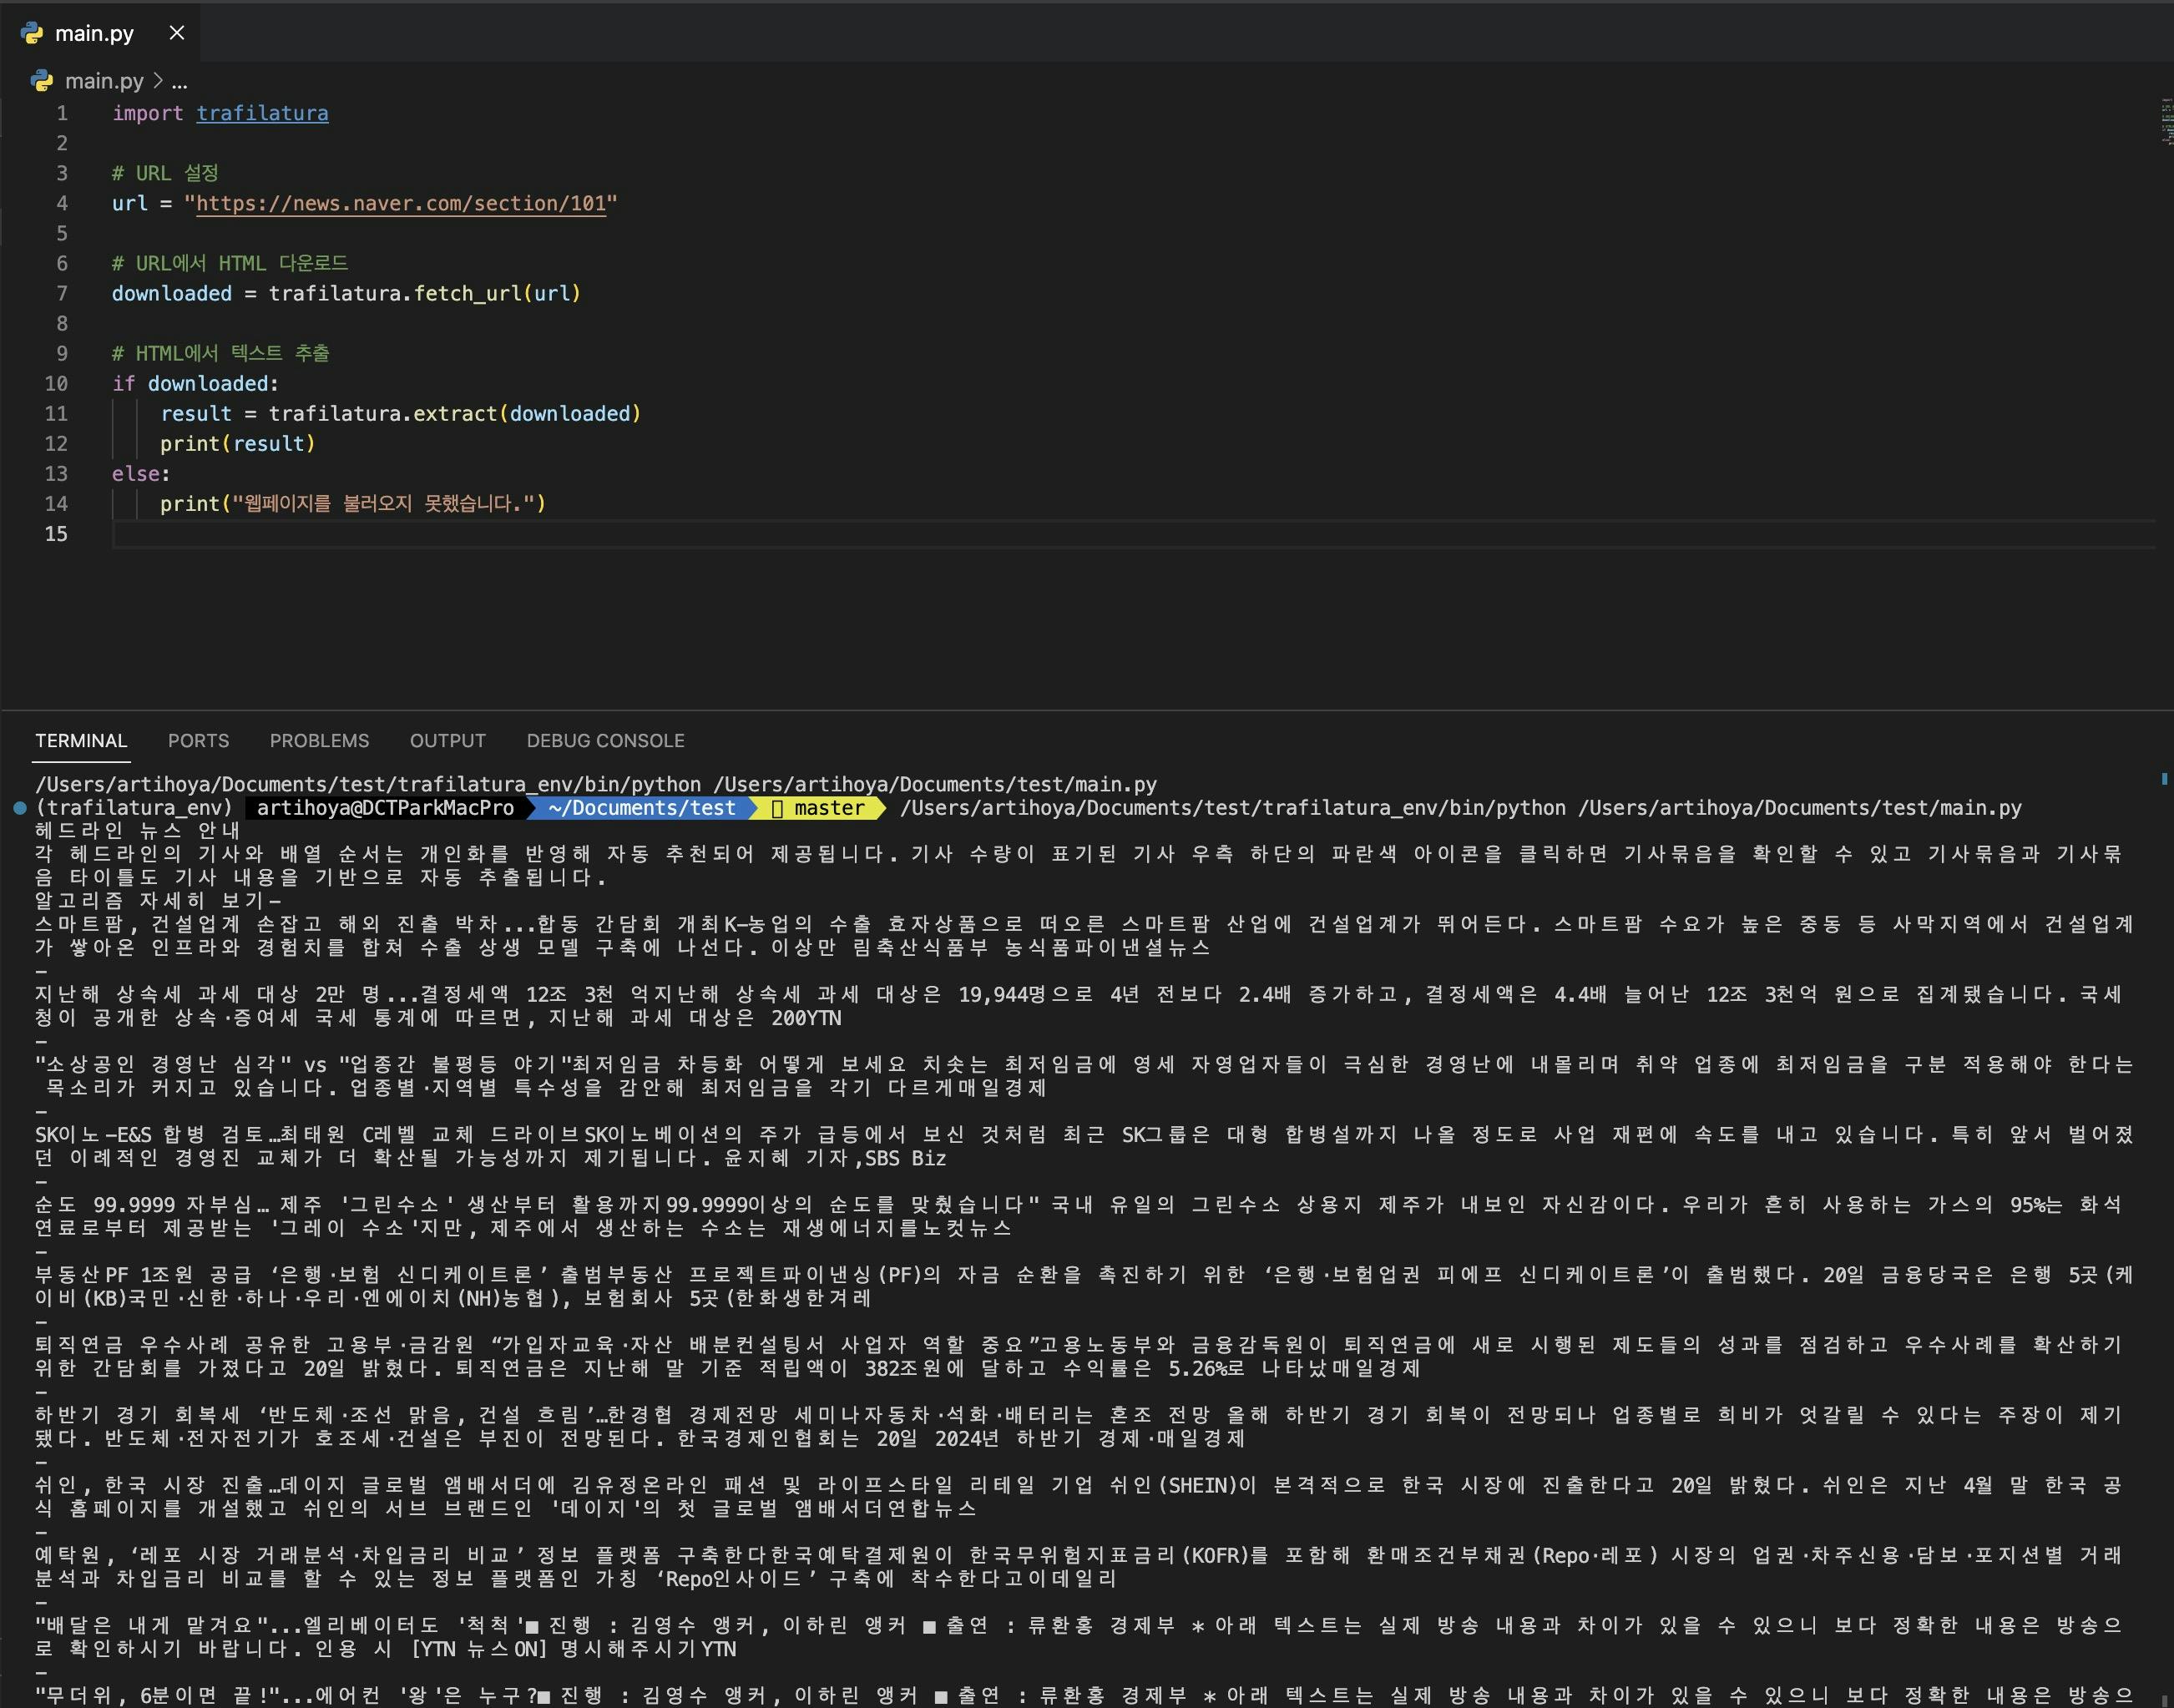Image resolution: width=2174 pixels, height=1708 pixels.
Task: Click the Python icon in the breadcrumb
Action: coord(42,81)
